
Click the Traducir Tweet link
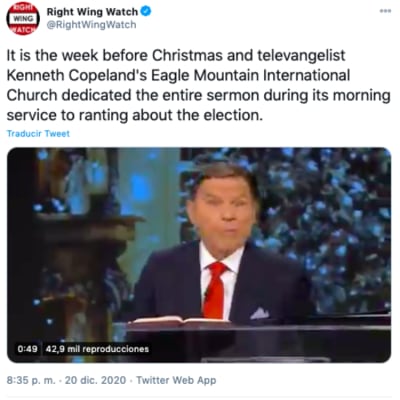click(x=38, y=134)
